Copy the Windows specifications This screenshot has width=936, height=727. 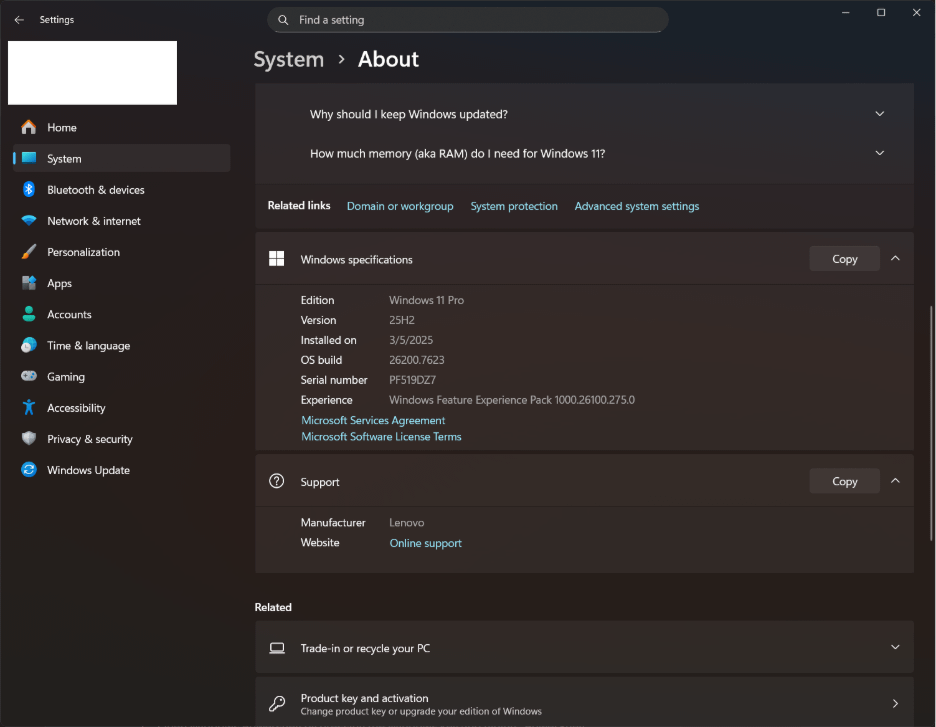(x=844, y=258)
